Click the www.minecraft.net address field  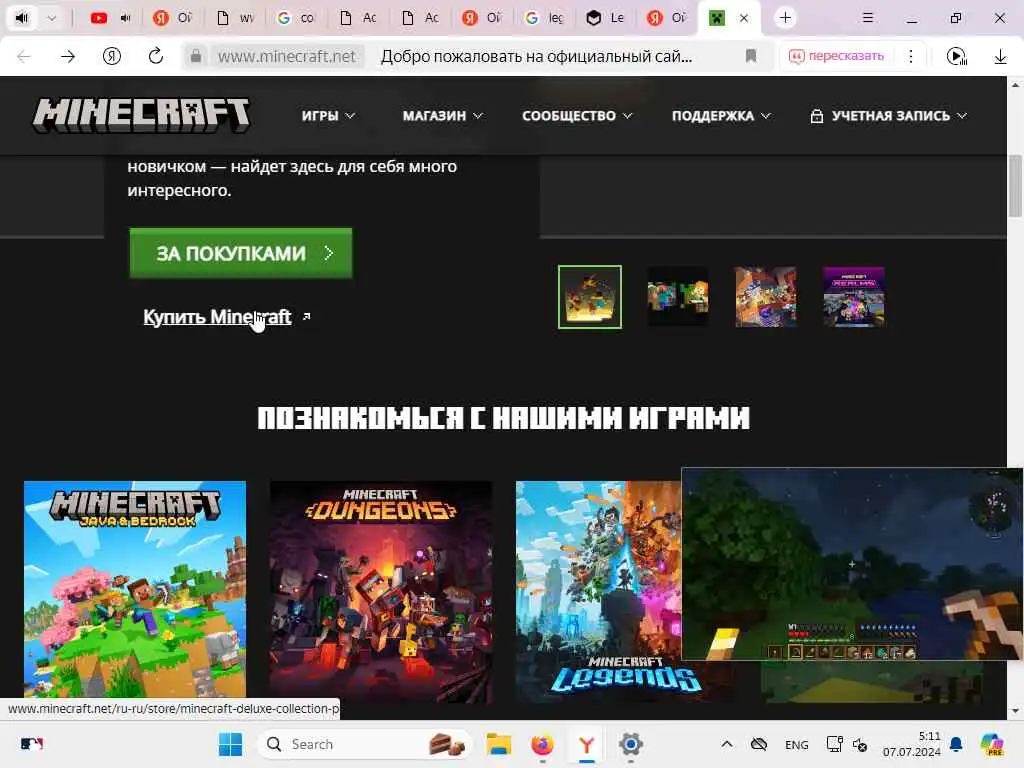coord(287,57)
